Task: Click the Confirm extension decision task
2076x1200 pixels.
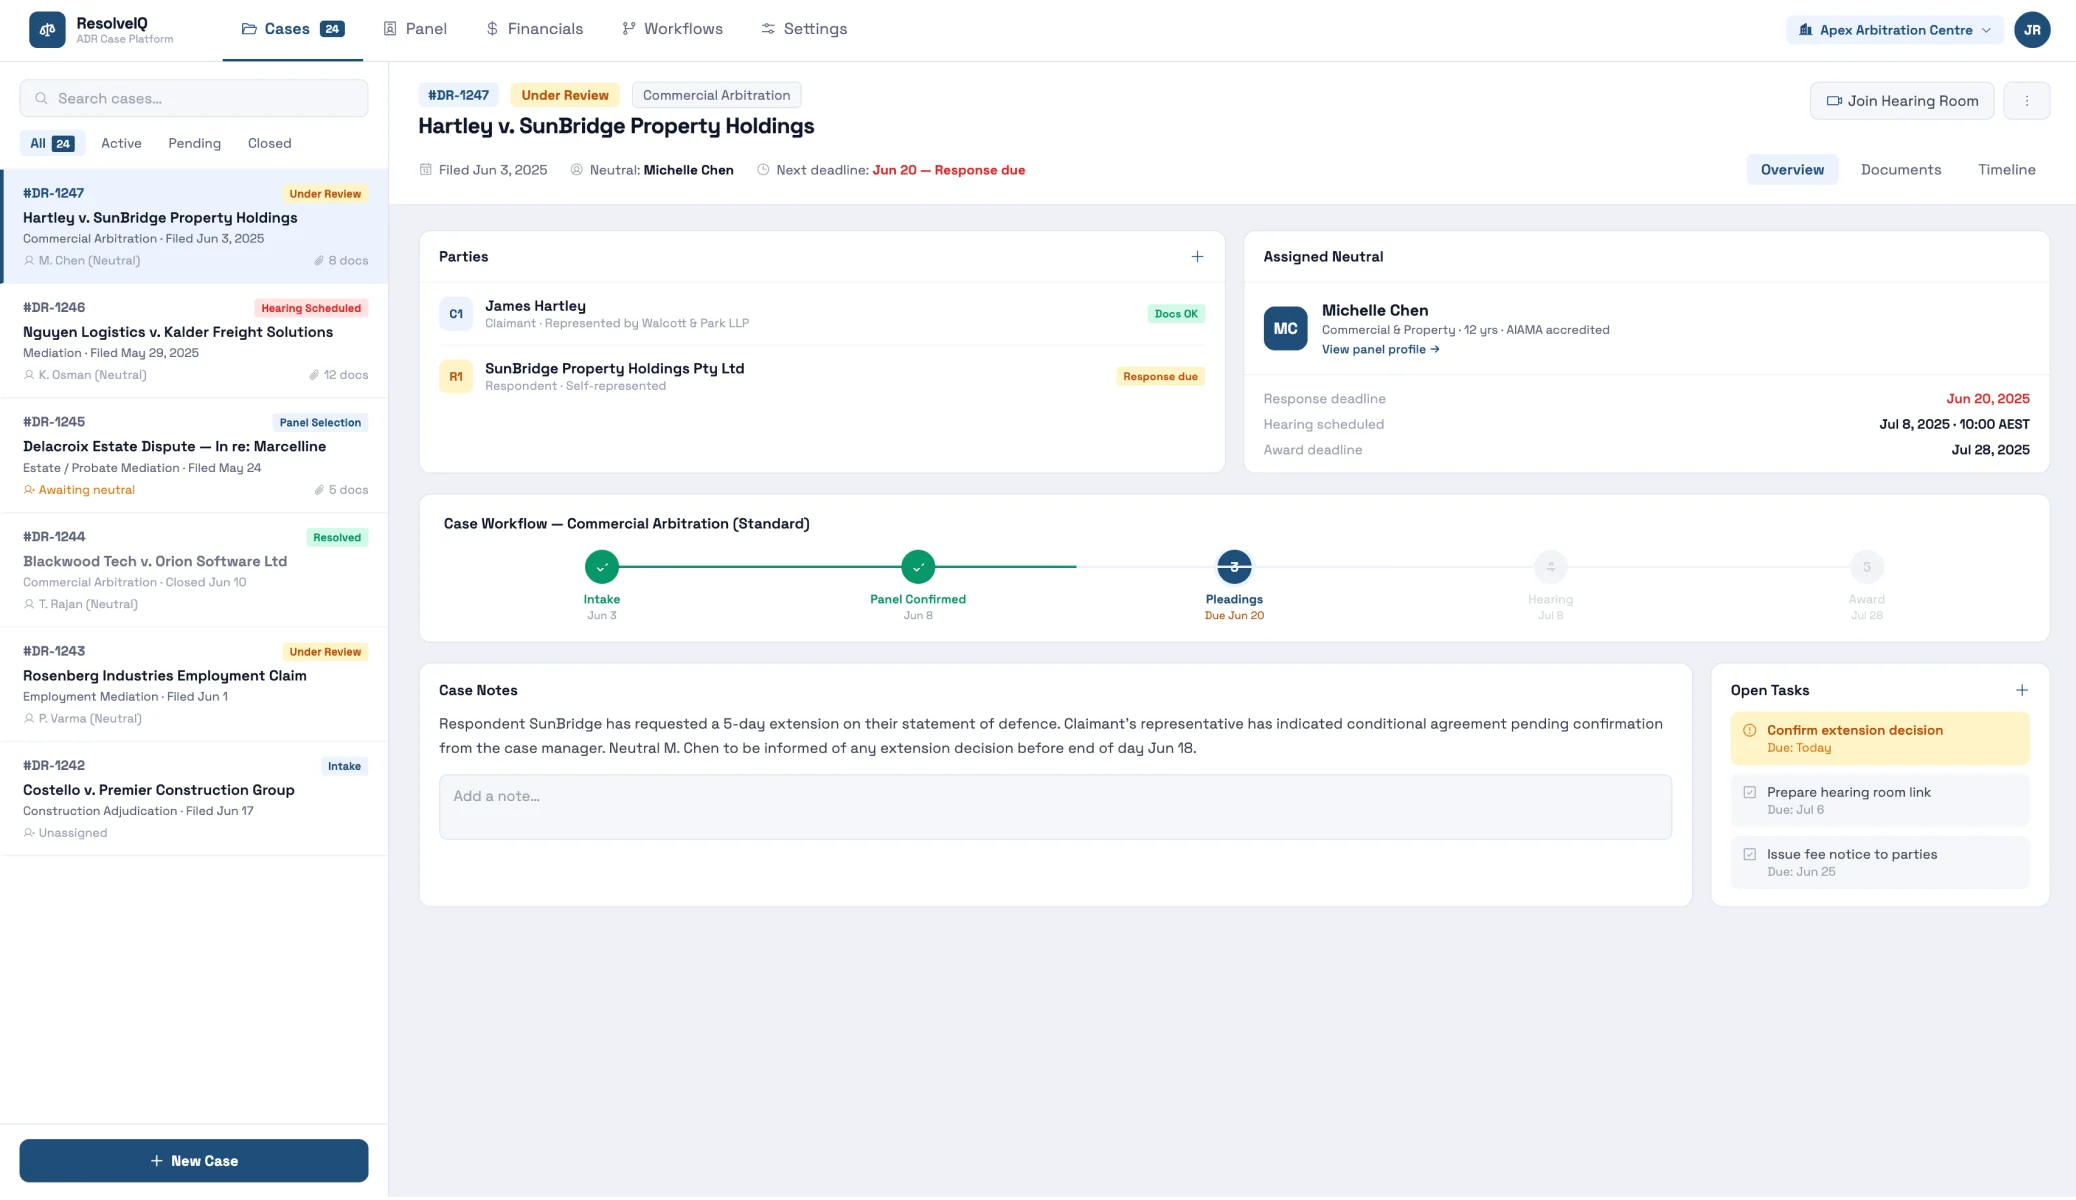Action: (1880, 738)
